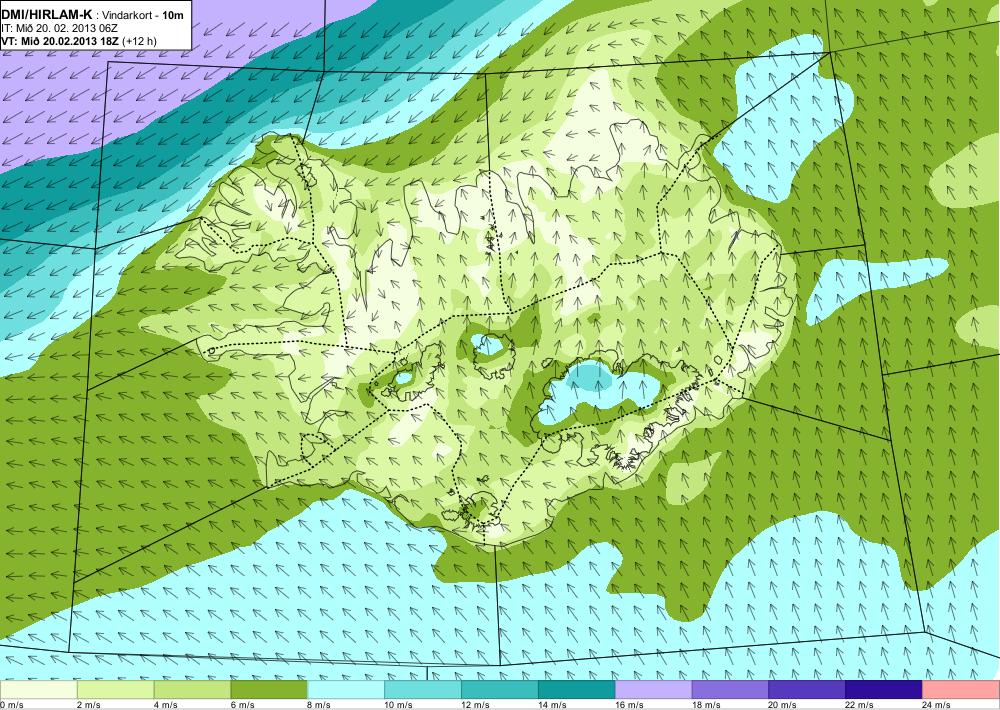Click the violet-blue 20–22 m/s legend swatch
The width and height of the screenshot is (1000, 710).
(807, 690)
